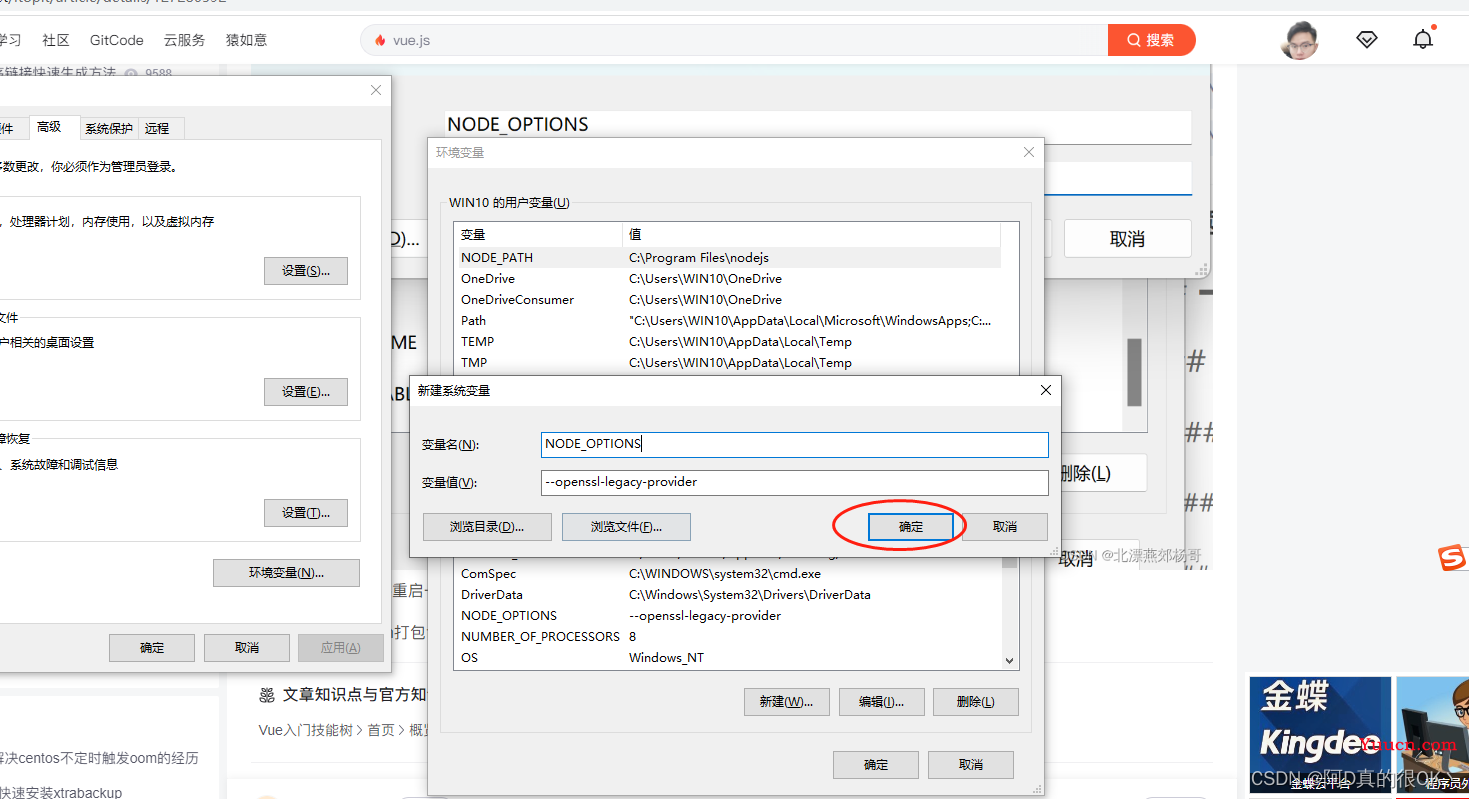The height and width of the screenshot is (799, 1469).
Task: Open the user avatar profile
Action: (1300, 40)
